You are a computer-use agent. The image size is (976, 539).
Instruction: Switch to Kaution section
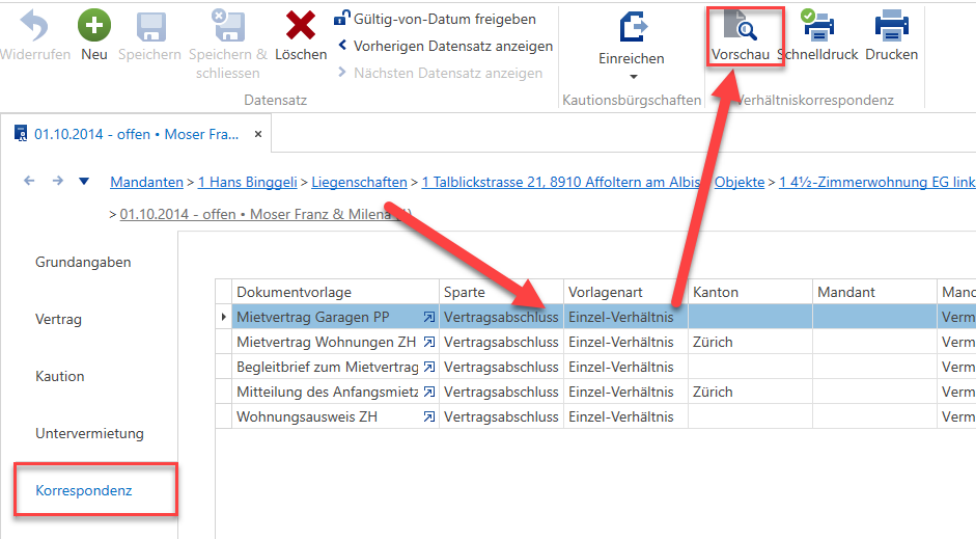pos(60,377)
